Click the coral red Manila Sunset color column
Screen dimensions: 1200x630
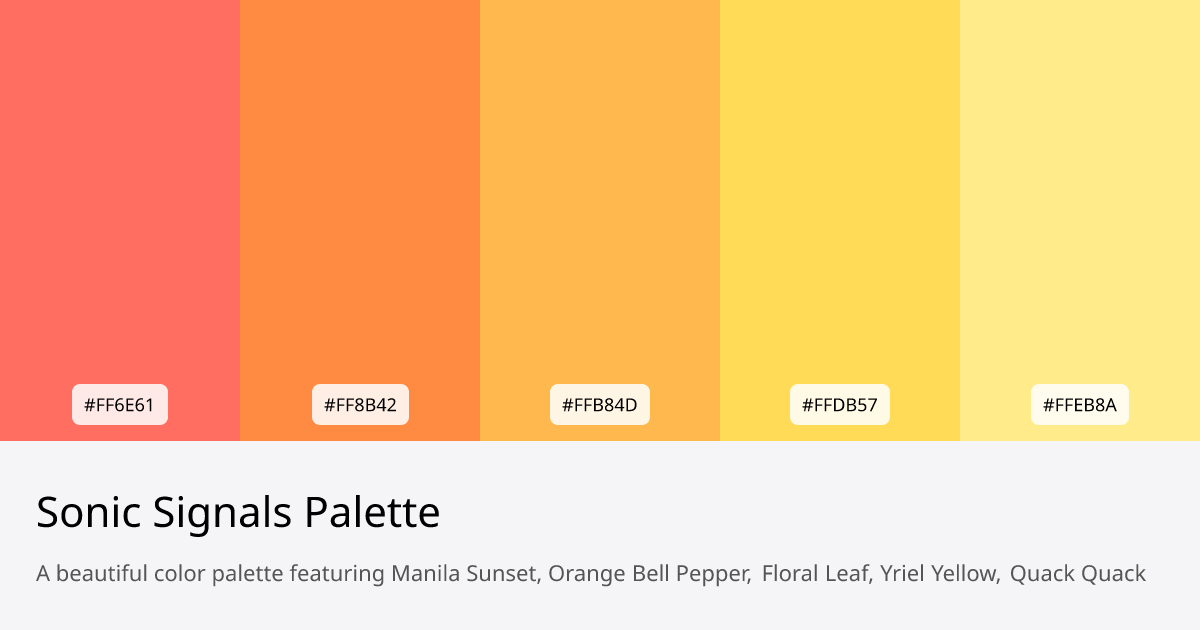point(120,200)
